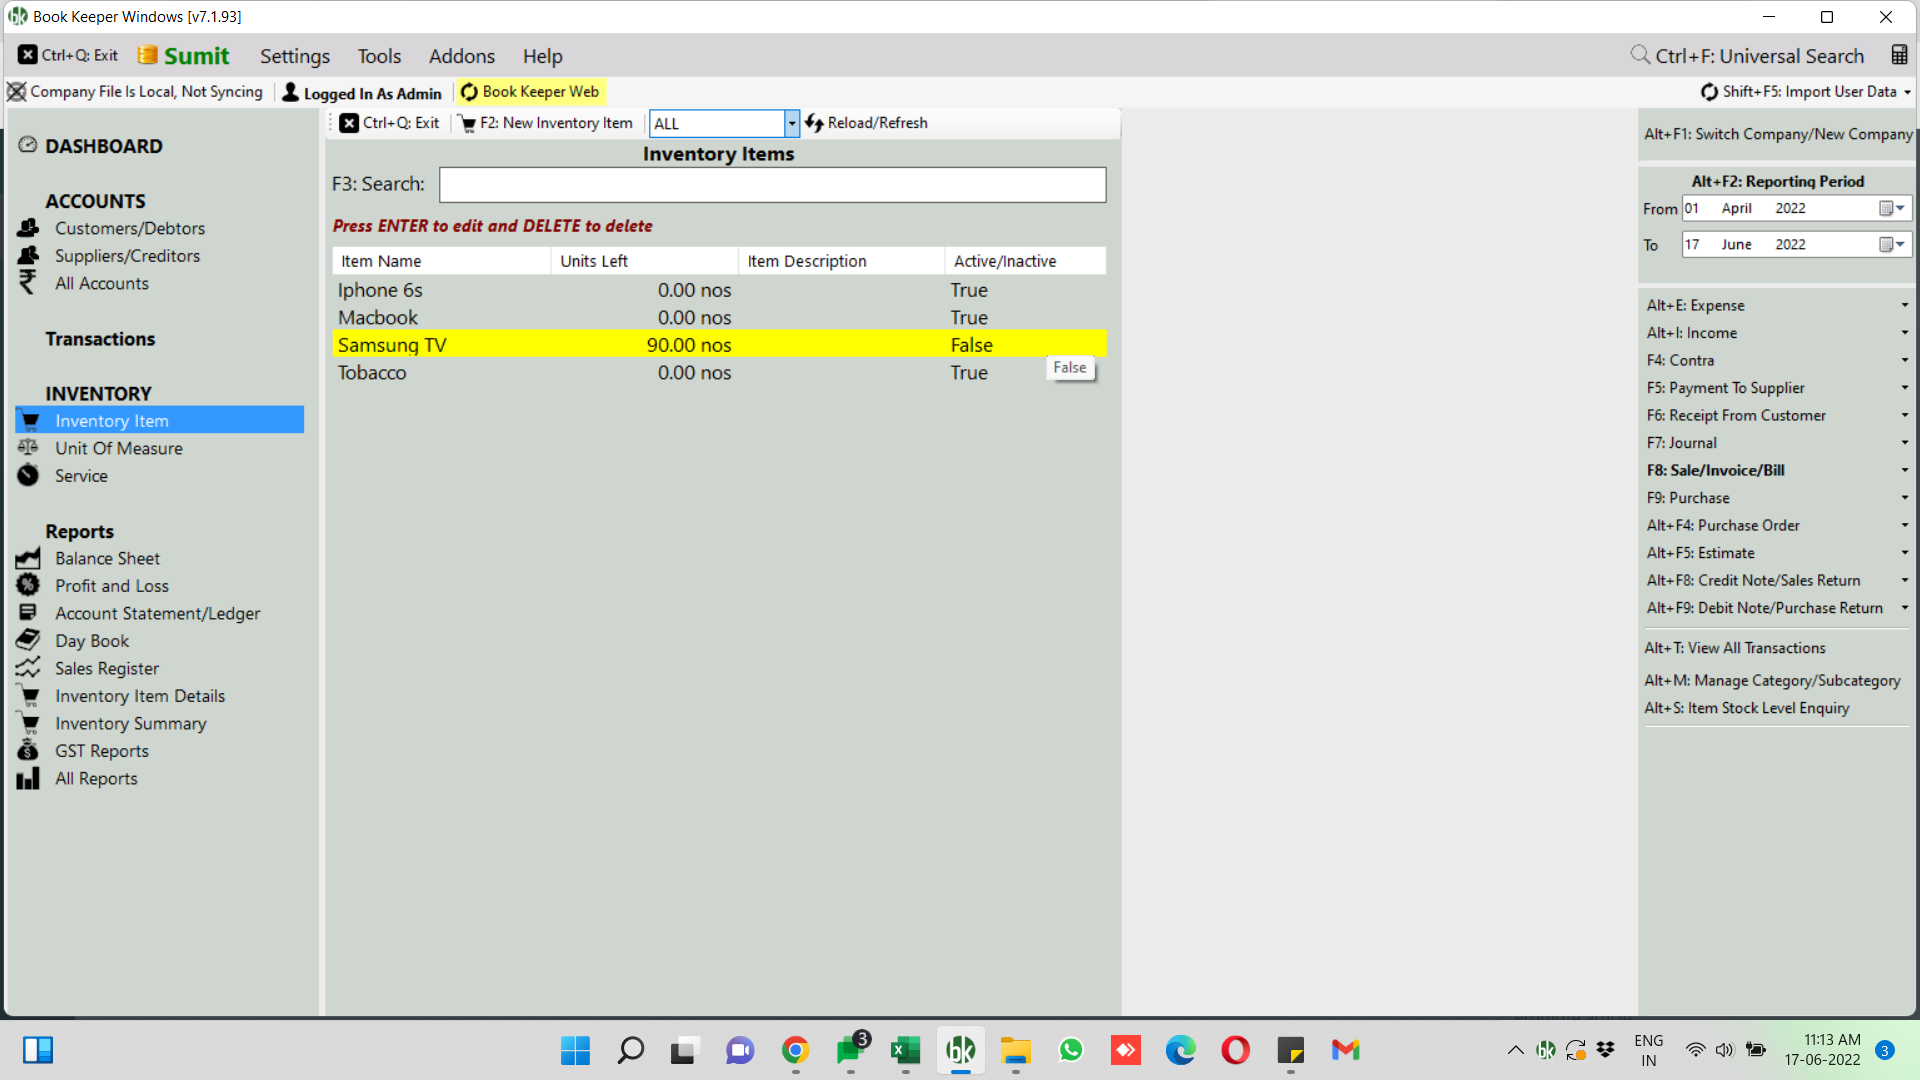
Task: Open WhatsApp from the taskbar
Action: tap(1071, 1050)
